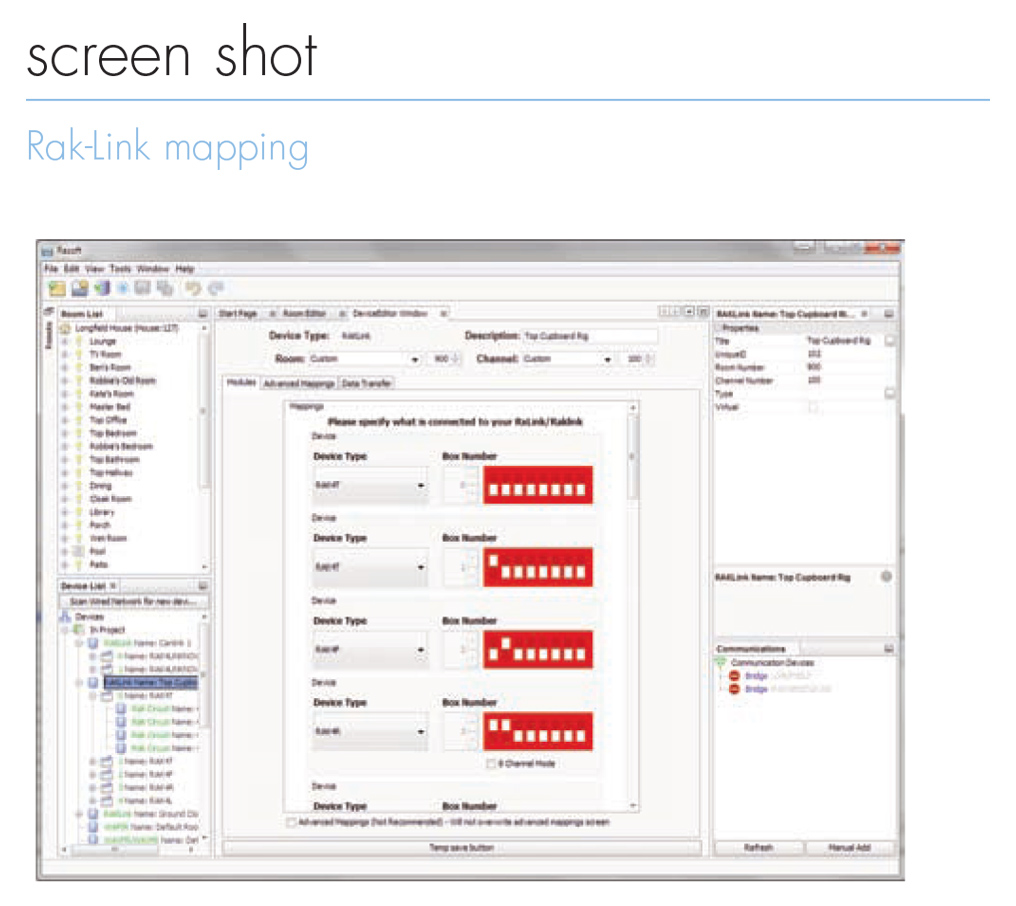Open the Tools menu

121,268
